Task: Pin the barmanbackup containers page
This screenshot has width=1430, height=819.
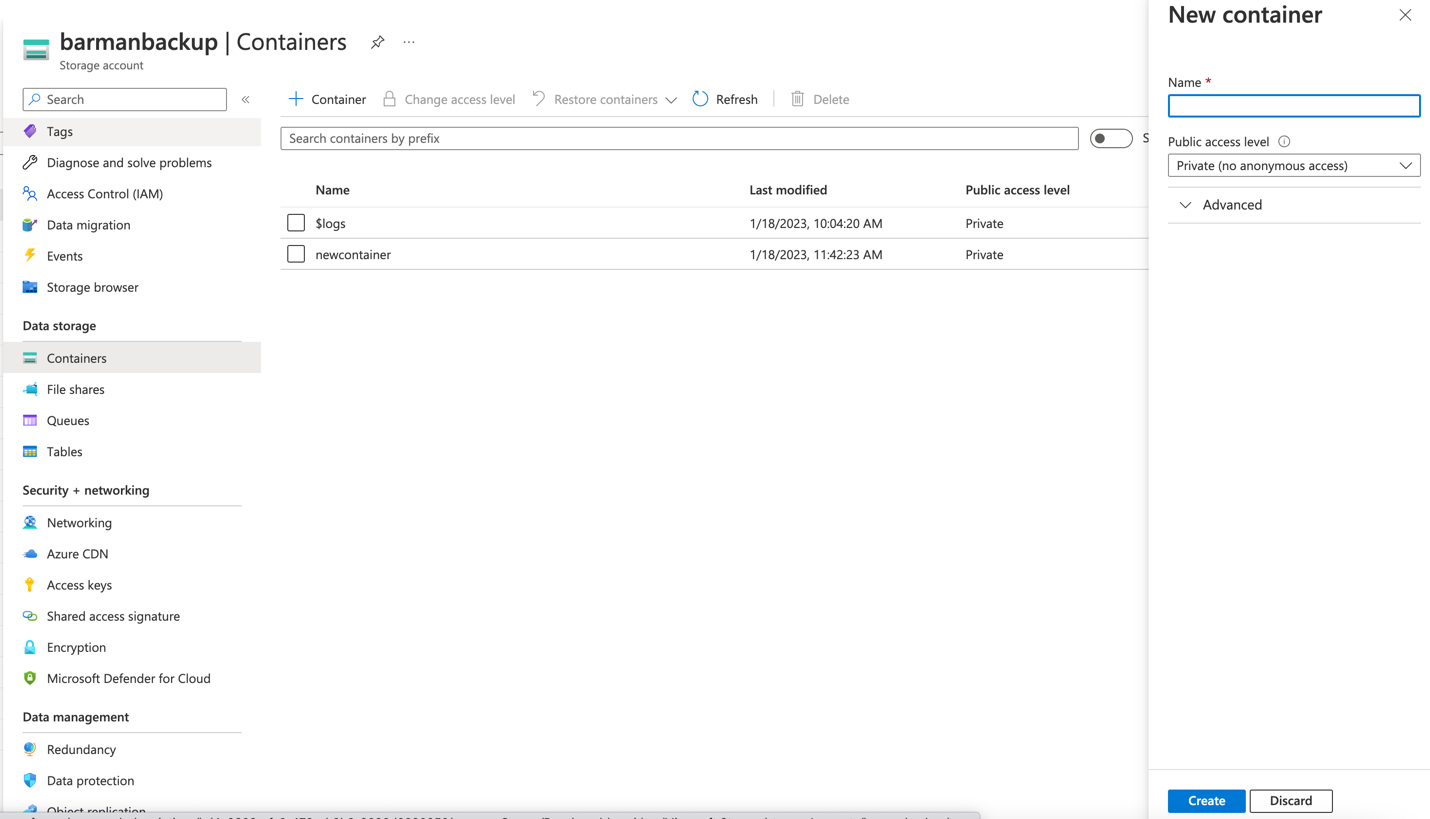Action: click(x=377, y=42)
